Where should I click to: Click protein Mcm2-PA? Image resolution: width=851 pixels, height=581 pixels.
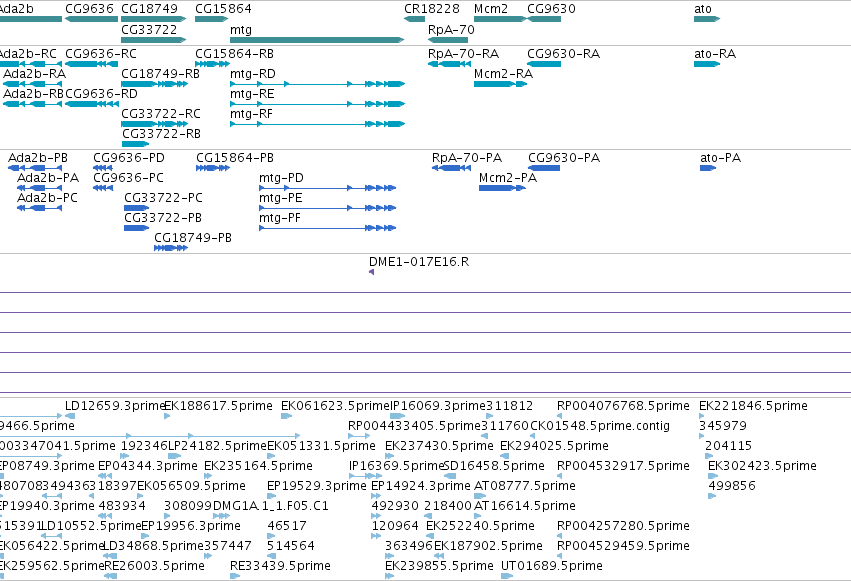tap(503, 188)
